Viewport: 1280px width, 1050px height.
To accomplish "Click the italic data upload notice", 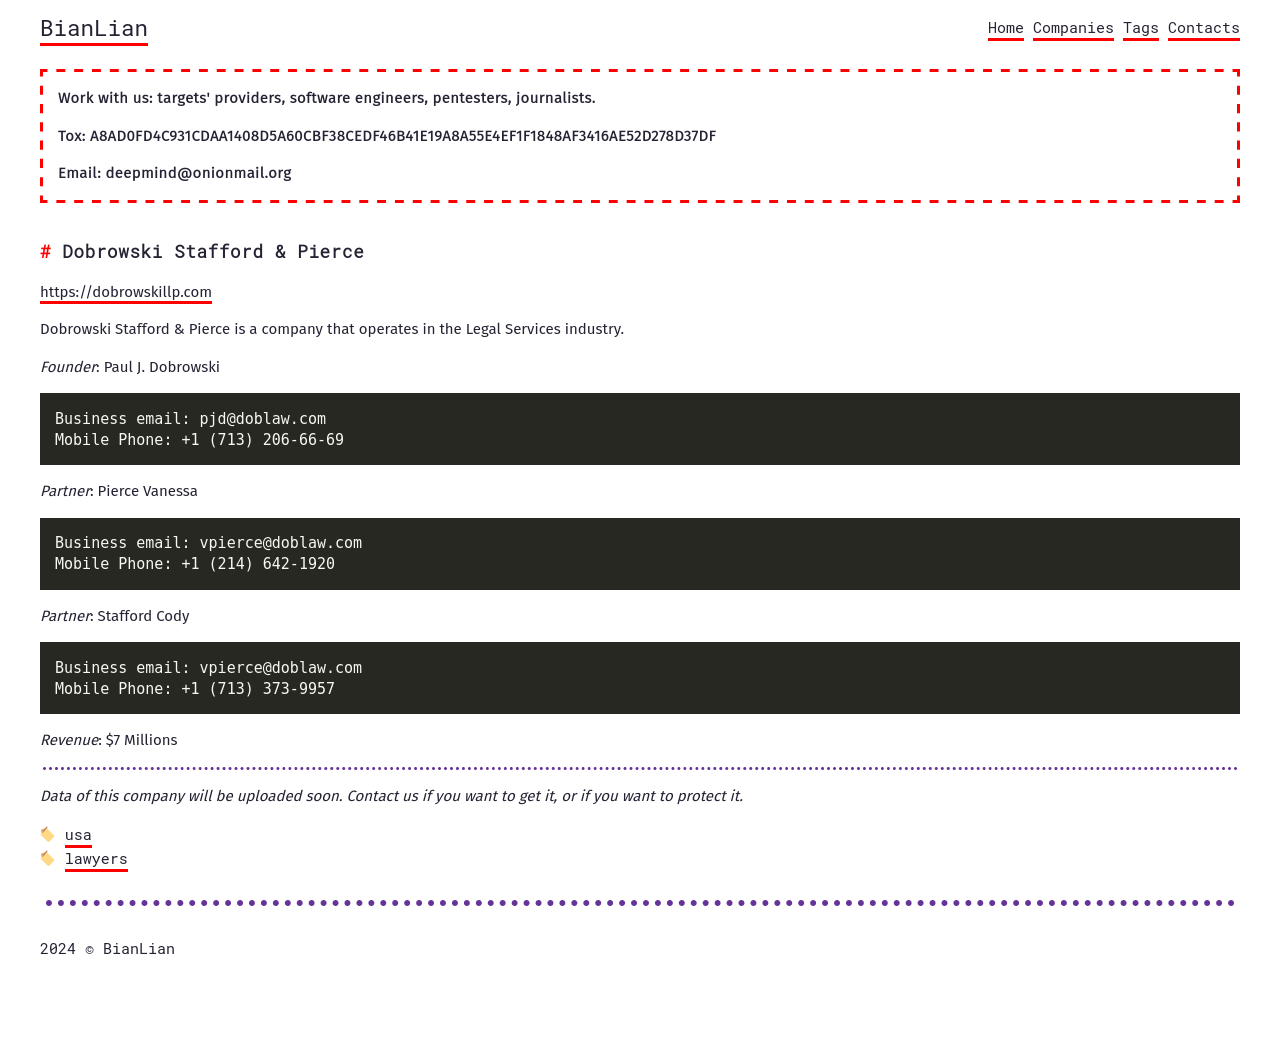I will (391, 796).
